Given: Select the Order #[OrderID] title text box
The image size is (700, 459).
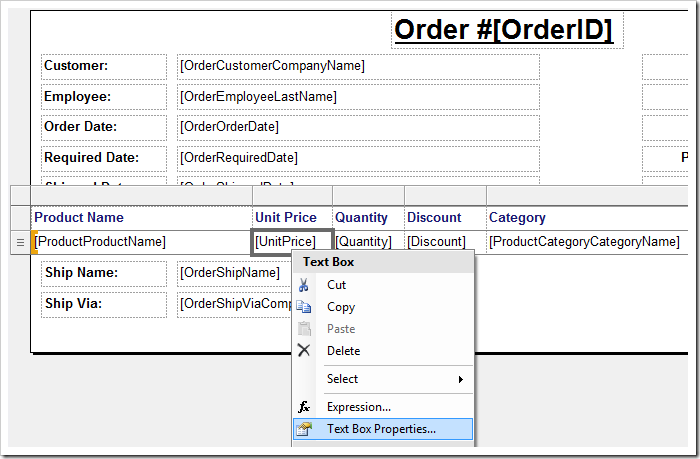Looking at the screenshot, I should 507,30.
